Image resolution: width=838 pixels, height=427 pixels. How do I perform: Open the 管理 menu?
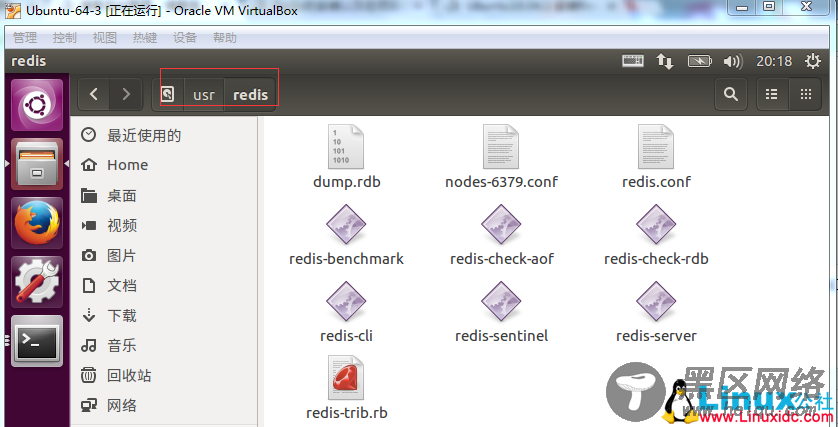pyautogui.click(x=25, y=37)
